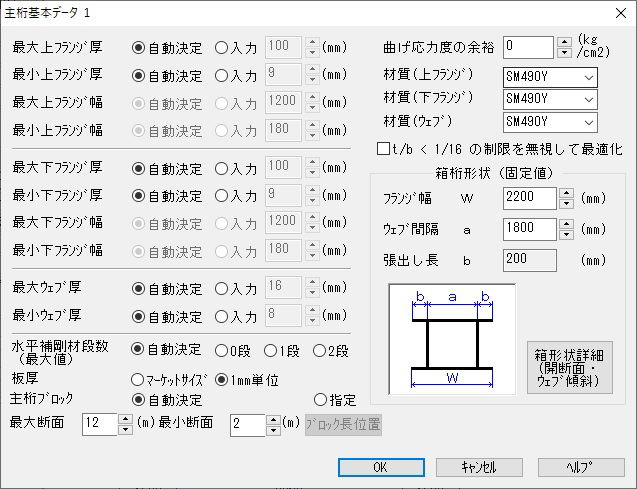Increase 最小断面 value with up arrow
Screen dimensions: 637x489
[273, 420]
